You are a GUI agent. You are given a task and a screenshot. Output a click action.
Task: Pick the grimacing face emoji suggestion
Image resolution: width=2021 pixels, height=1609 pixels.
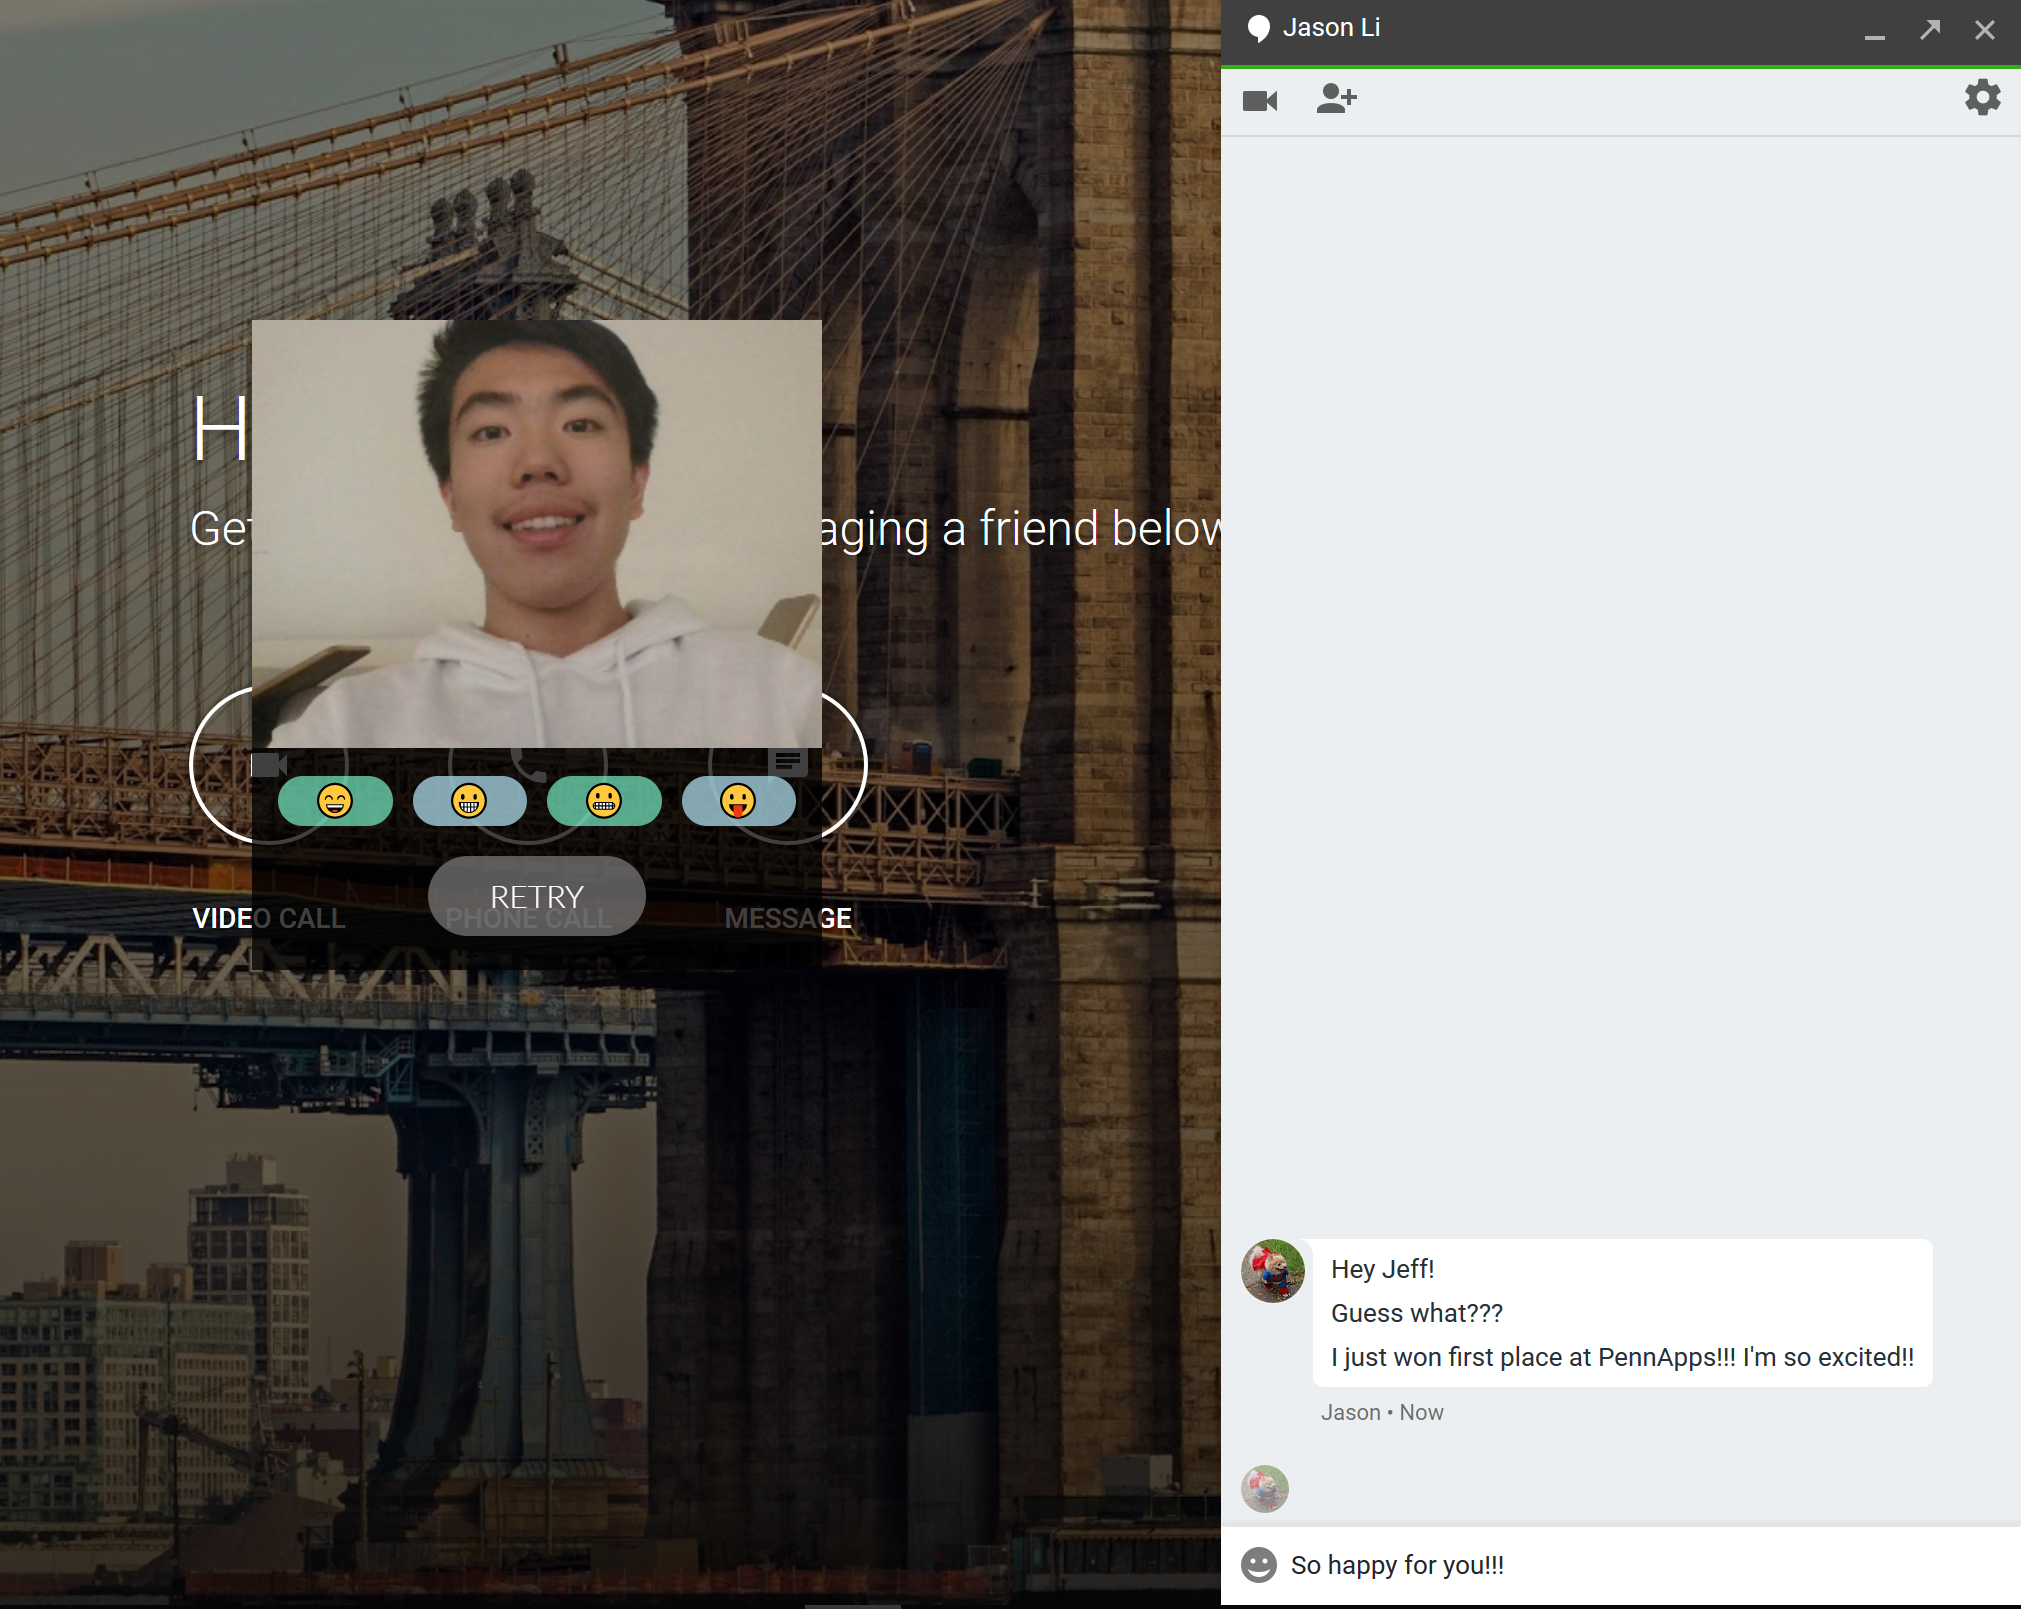tap(604, 801)
